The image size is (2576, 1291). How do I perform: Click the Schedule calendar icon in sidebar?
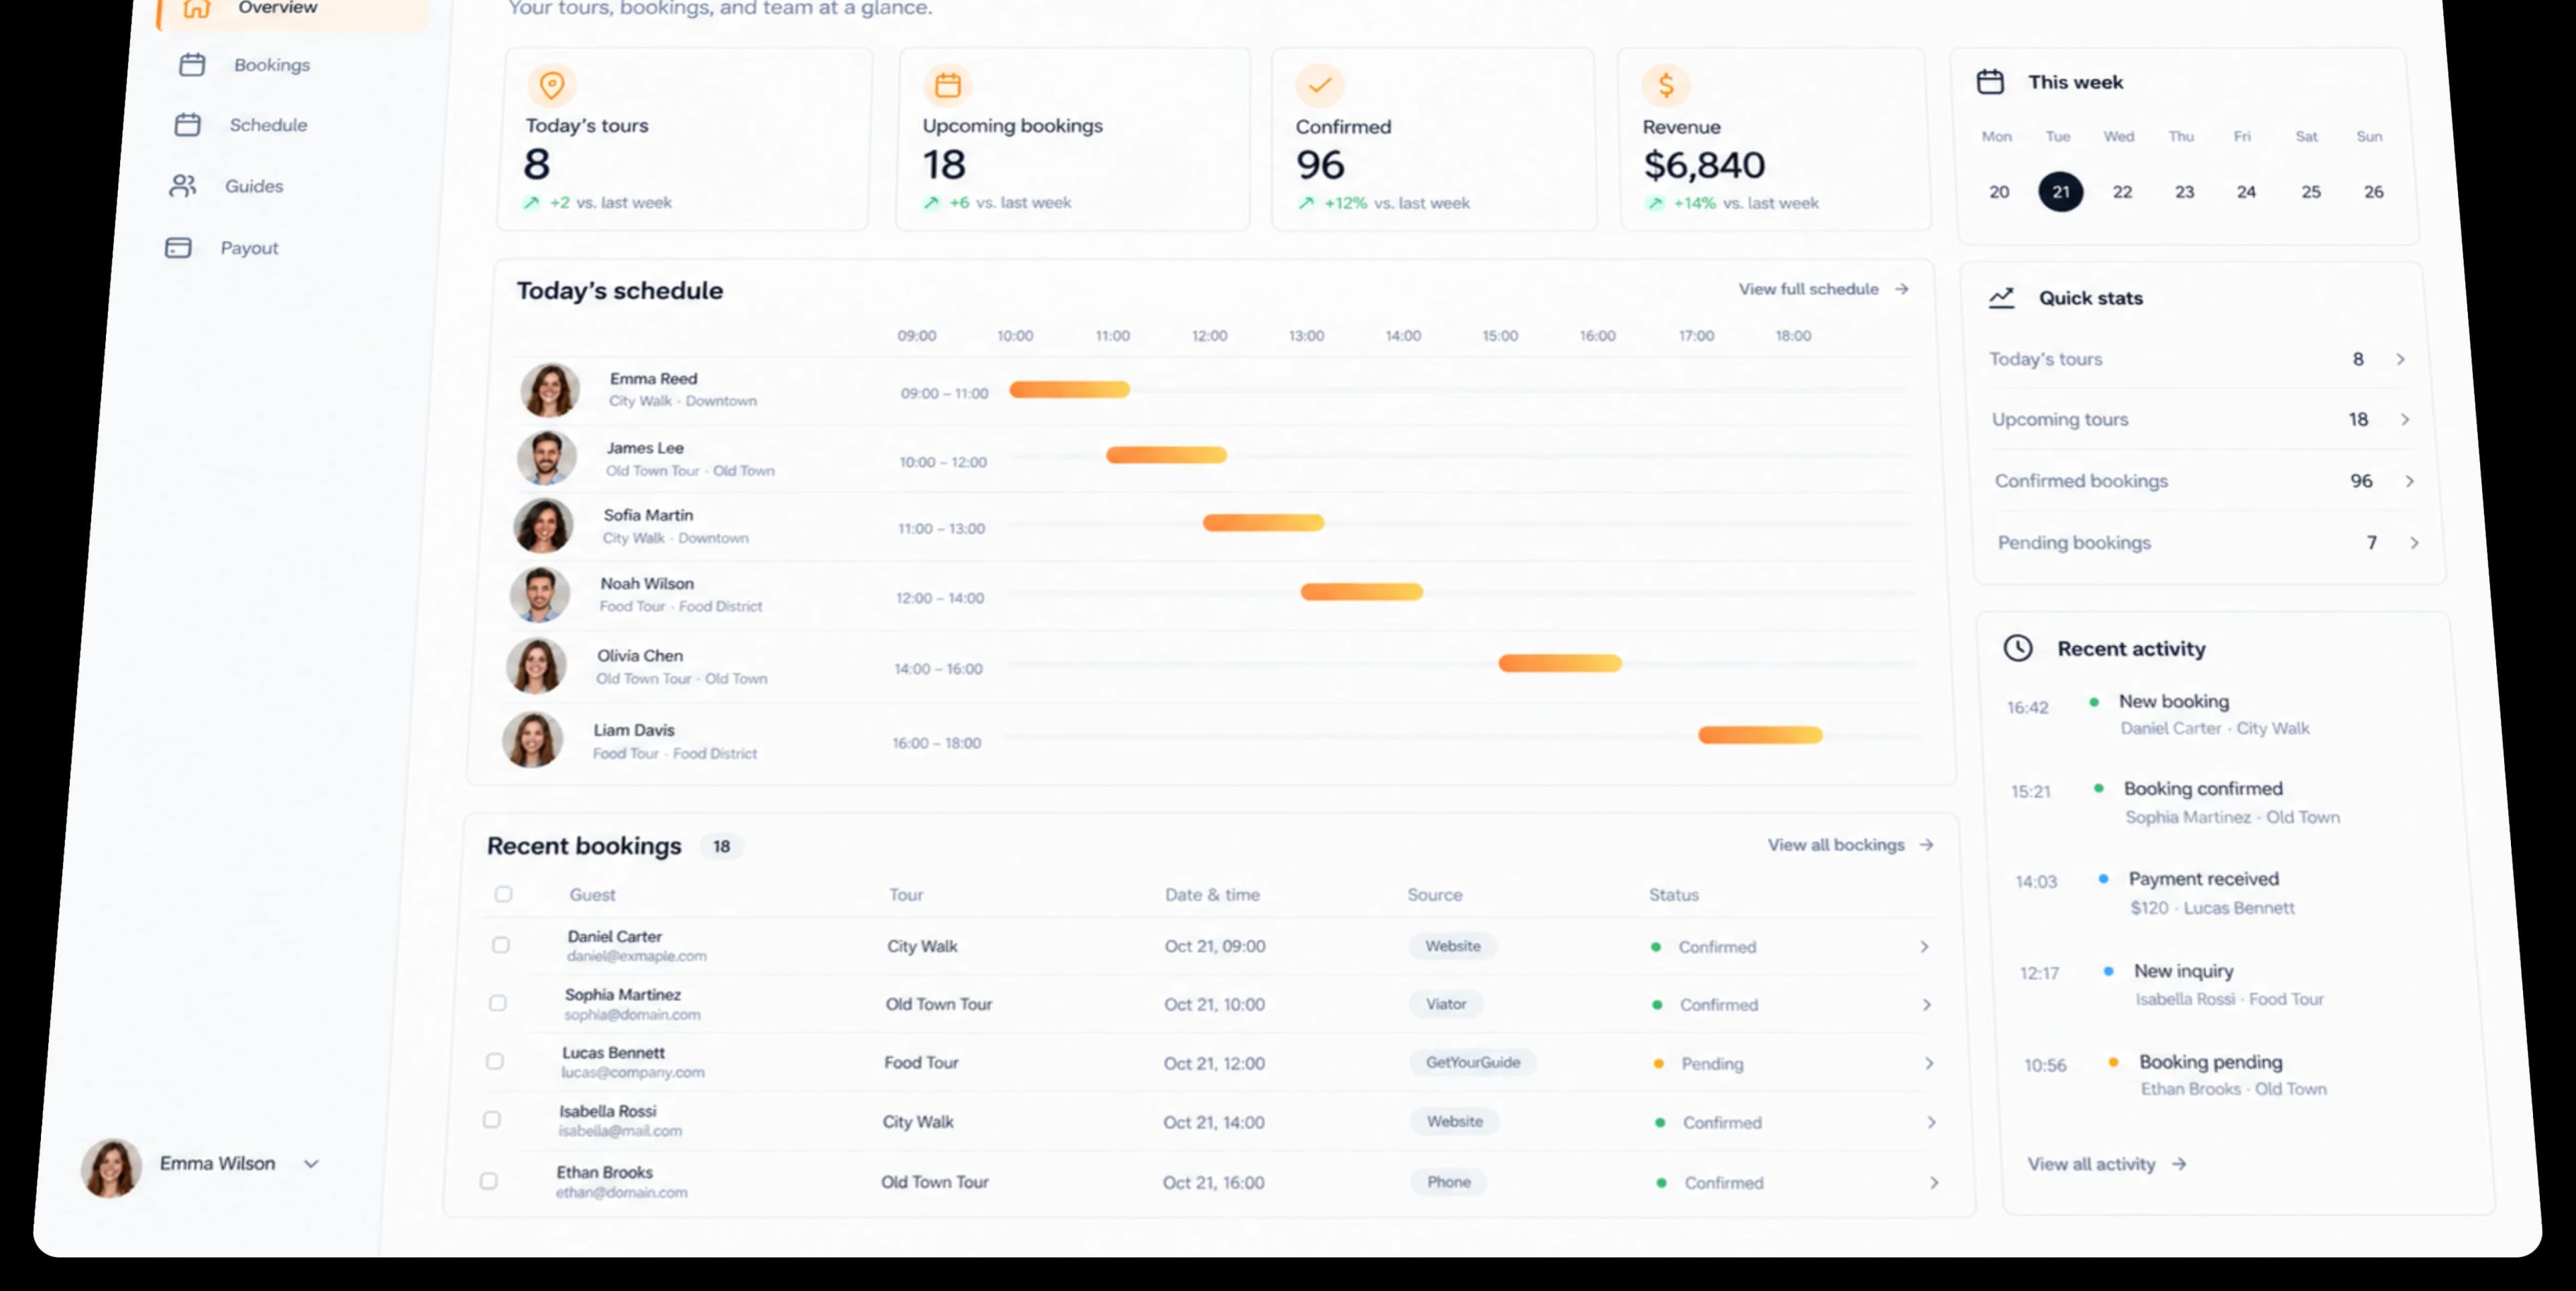click(188, 125)
